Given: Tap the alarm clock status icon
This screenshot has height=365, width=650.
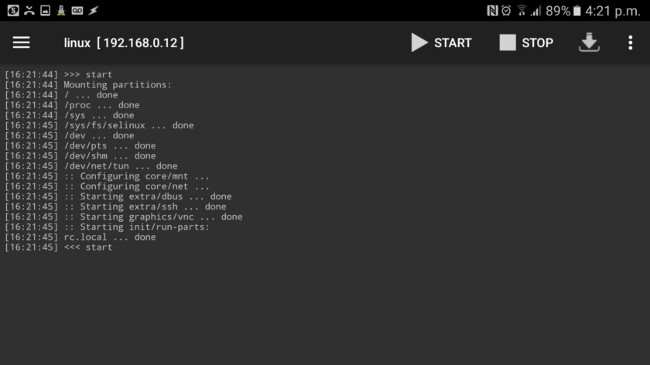Looking at the screenshot, I should 506,10.
